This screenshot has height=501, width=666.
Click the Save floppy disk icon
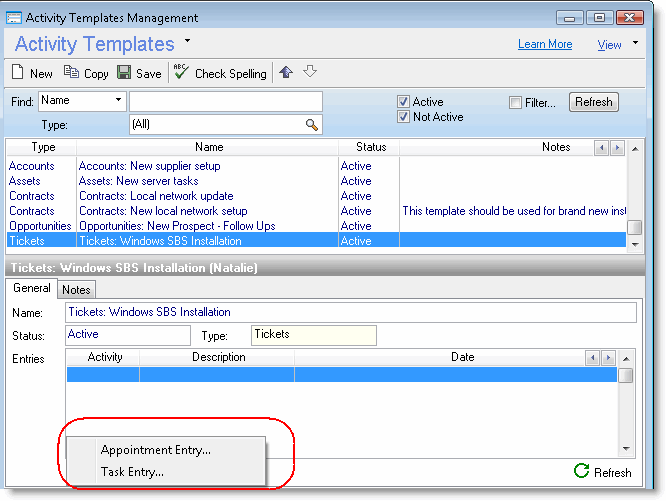tap(124, 72)
